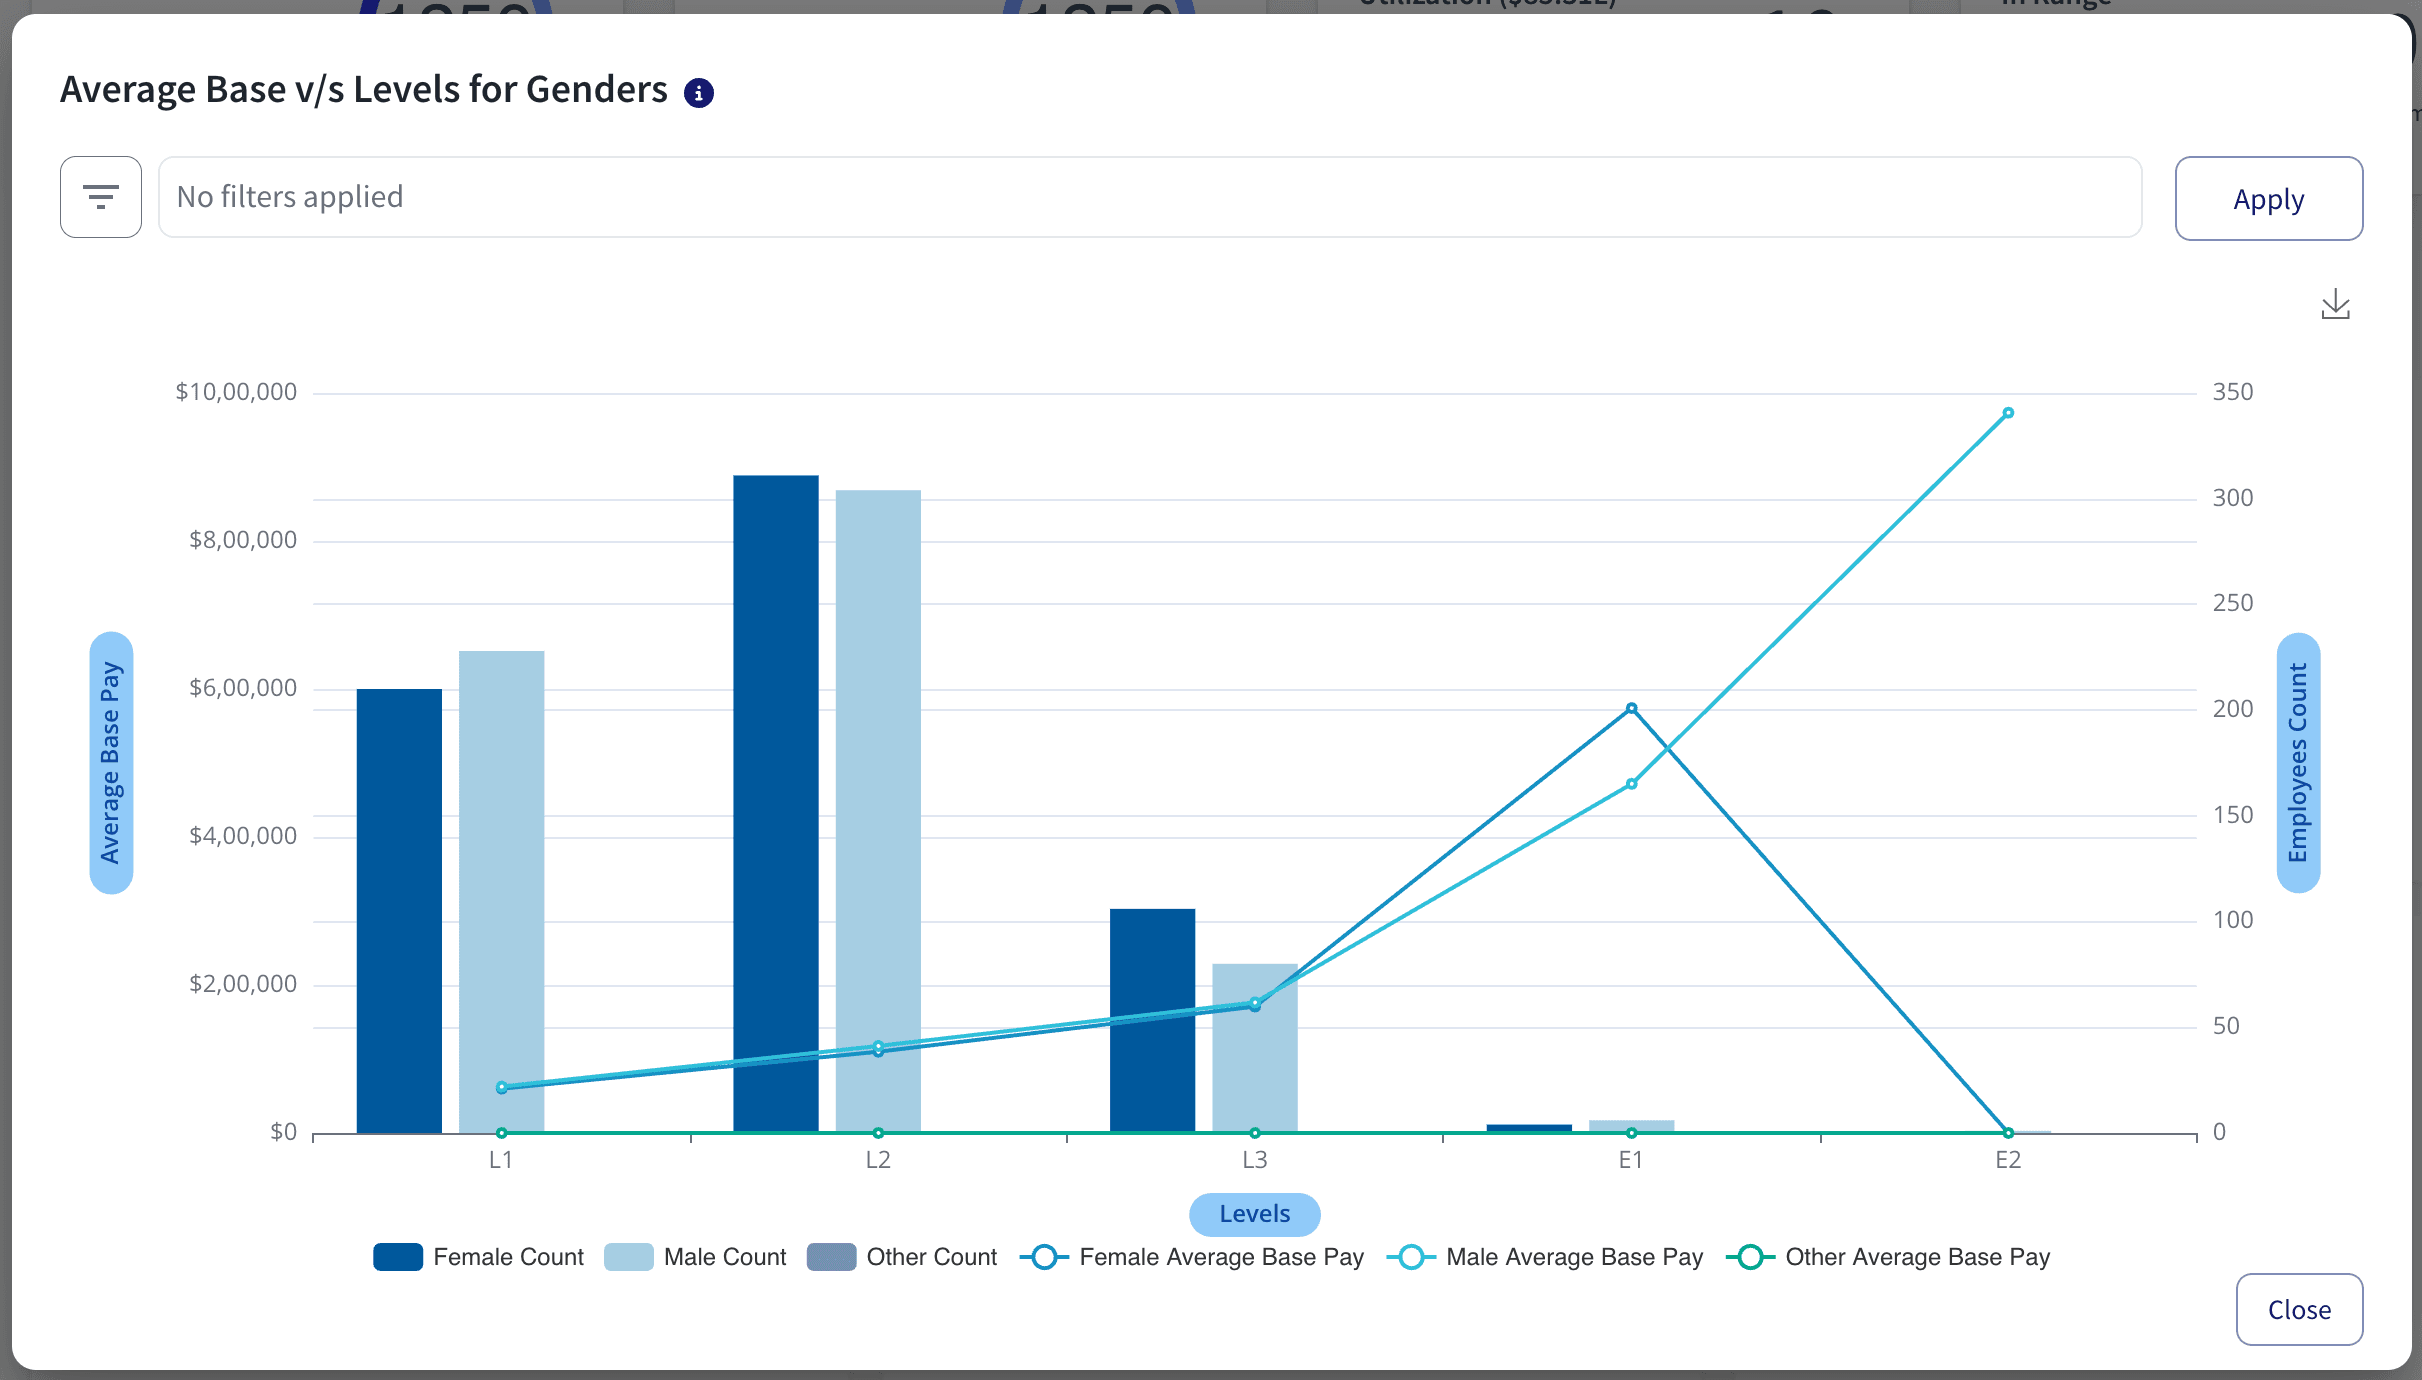Click the Other Count legend swatch

[831, 1257]
